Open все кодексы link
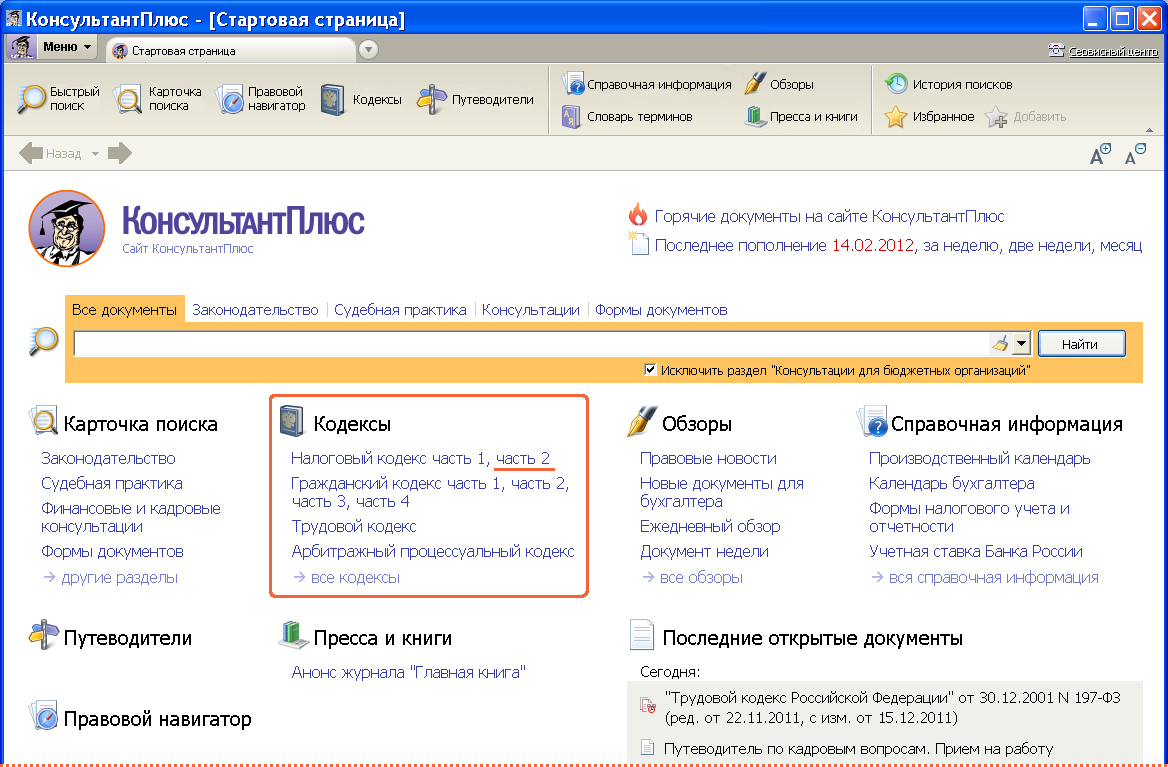The height and width of the screenshot is (767, 1168). 355,577
